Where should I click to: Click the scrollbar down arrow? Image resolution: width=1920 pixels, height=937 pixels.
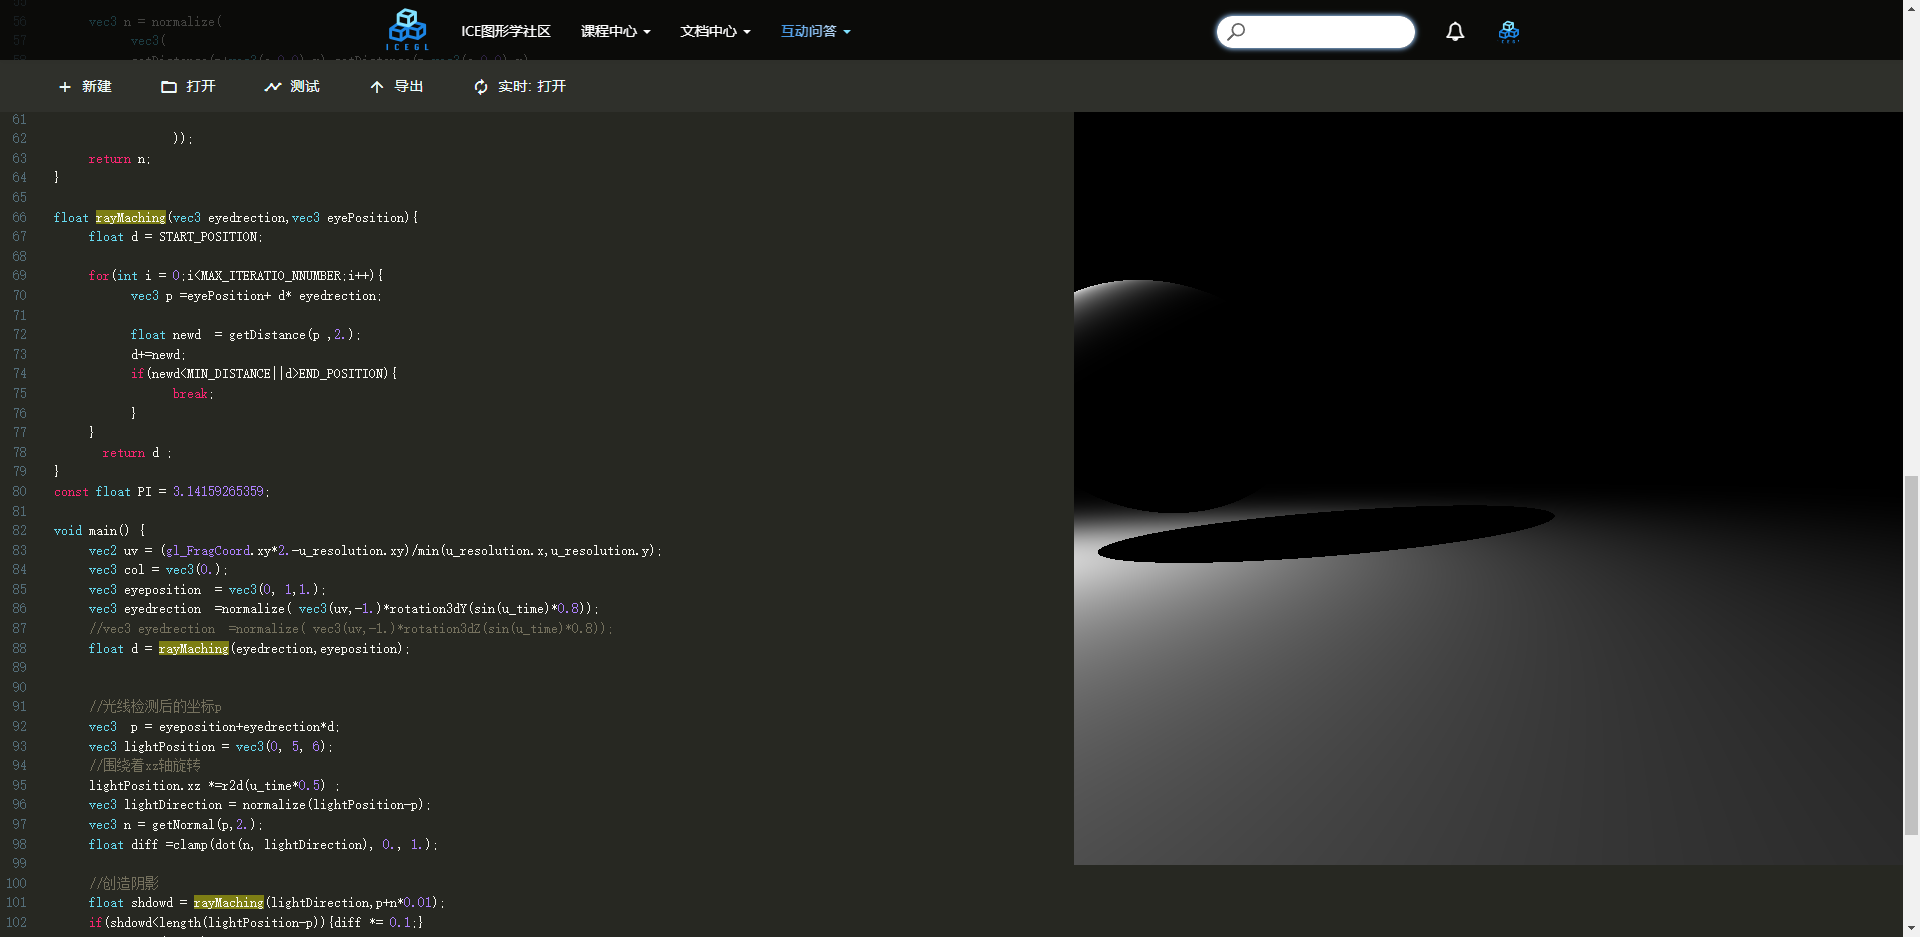pos(1911,929)
